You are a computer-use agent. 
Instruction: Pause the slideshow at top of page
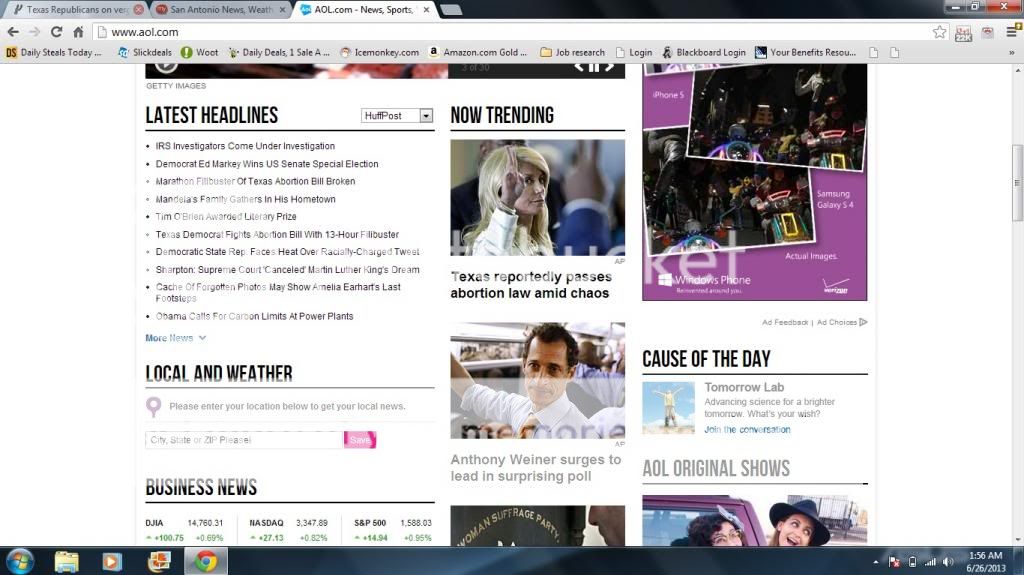coord(593,67)
